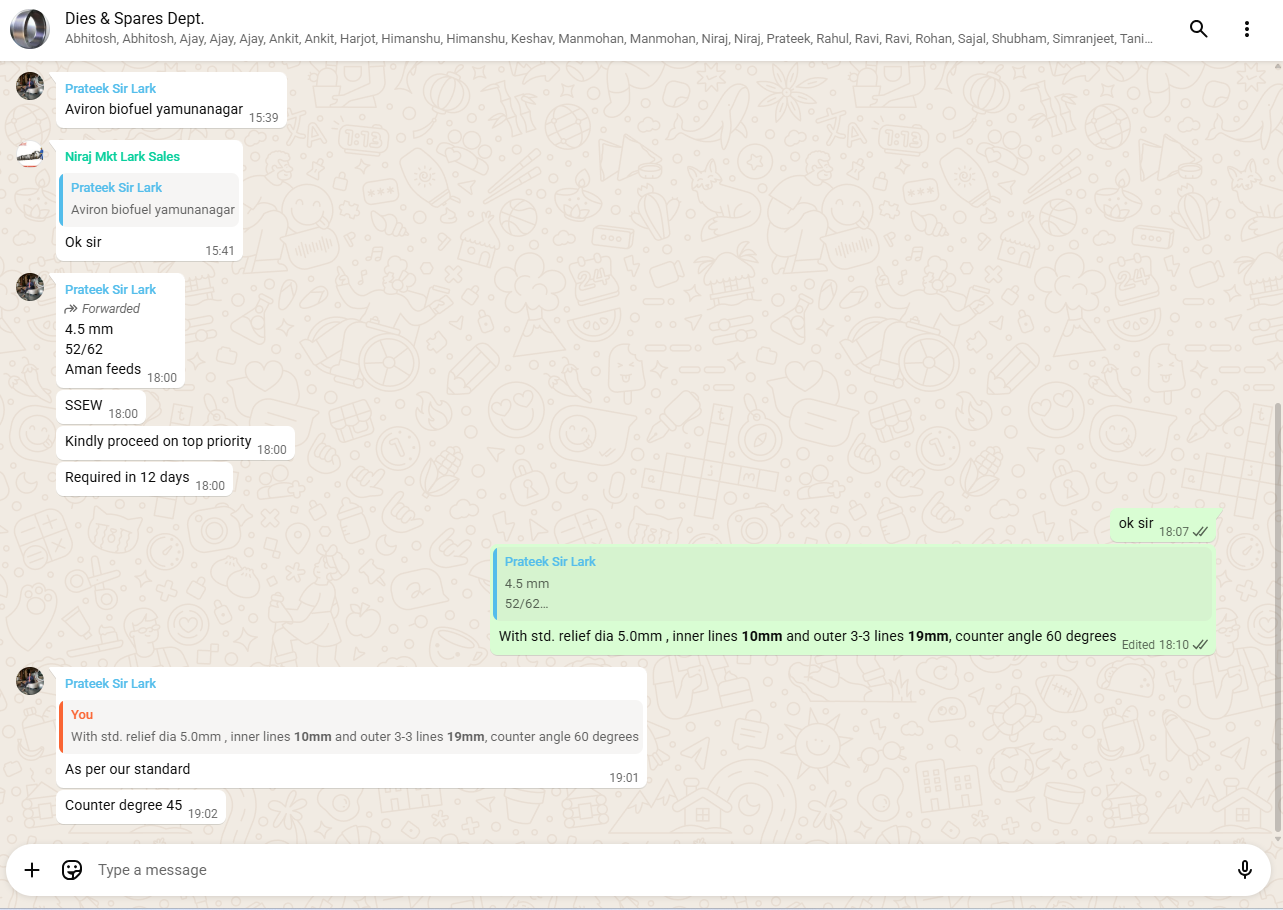Click sender name Niraj Mkt Lark Sales
Viewport: 1283px width, 910px height.
pos(122,157)
